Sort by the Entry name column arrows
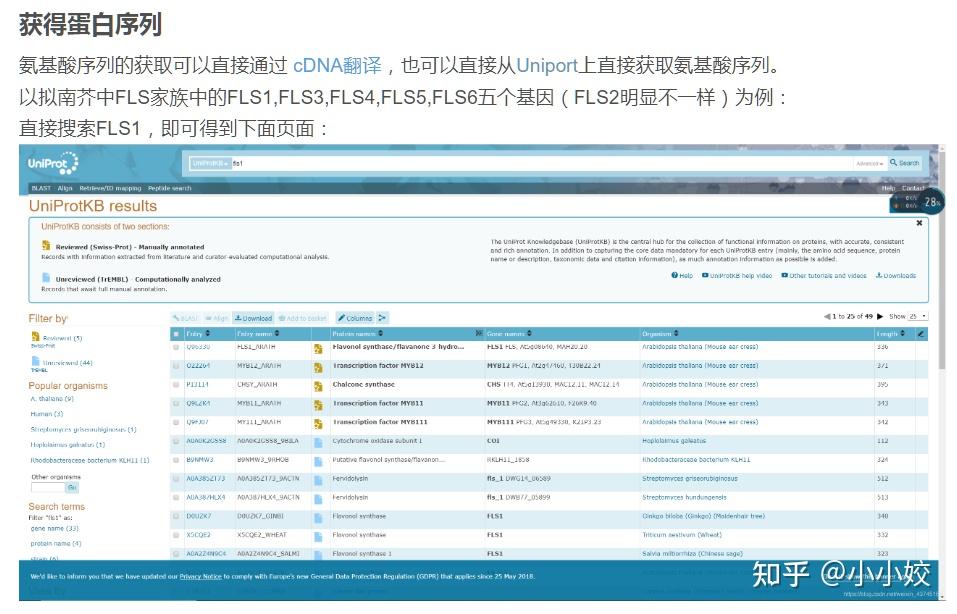Screen dimensions: 957x614 click(x=277, y=334)
